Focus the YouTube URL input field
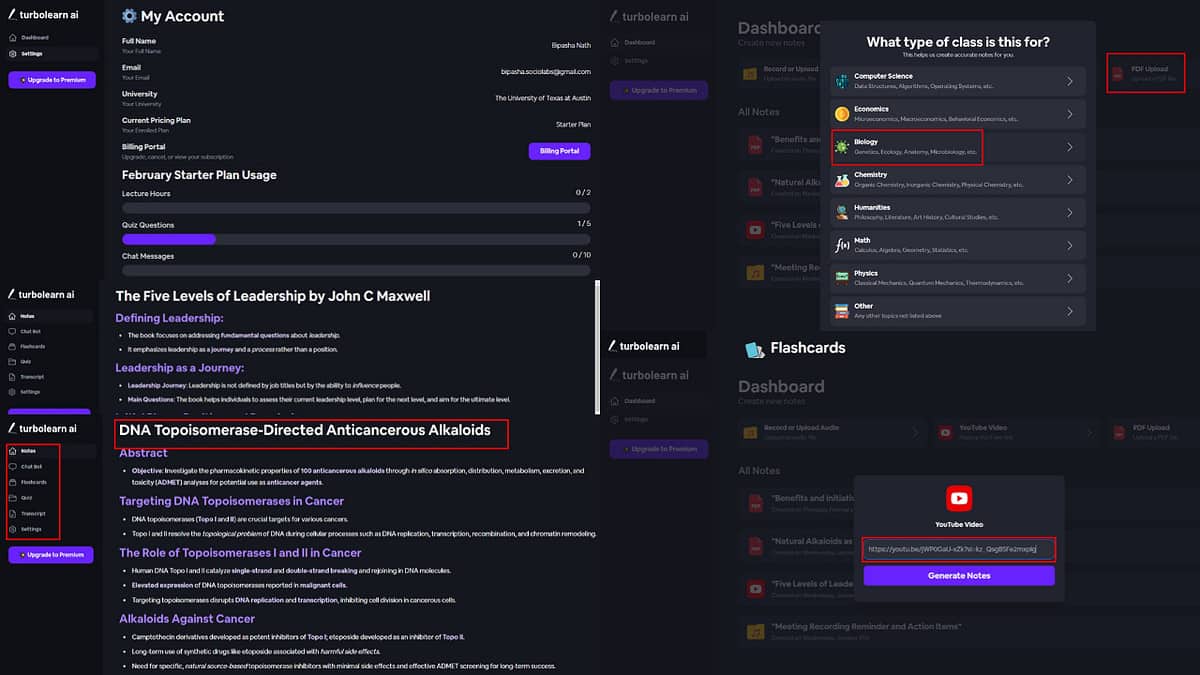This screenshot has height=675, width=1200. click(959, 549)
